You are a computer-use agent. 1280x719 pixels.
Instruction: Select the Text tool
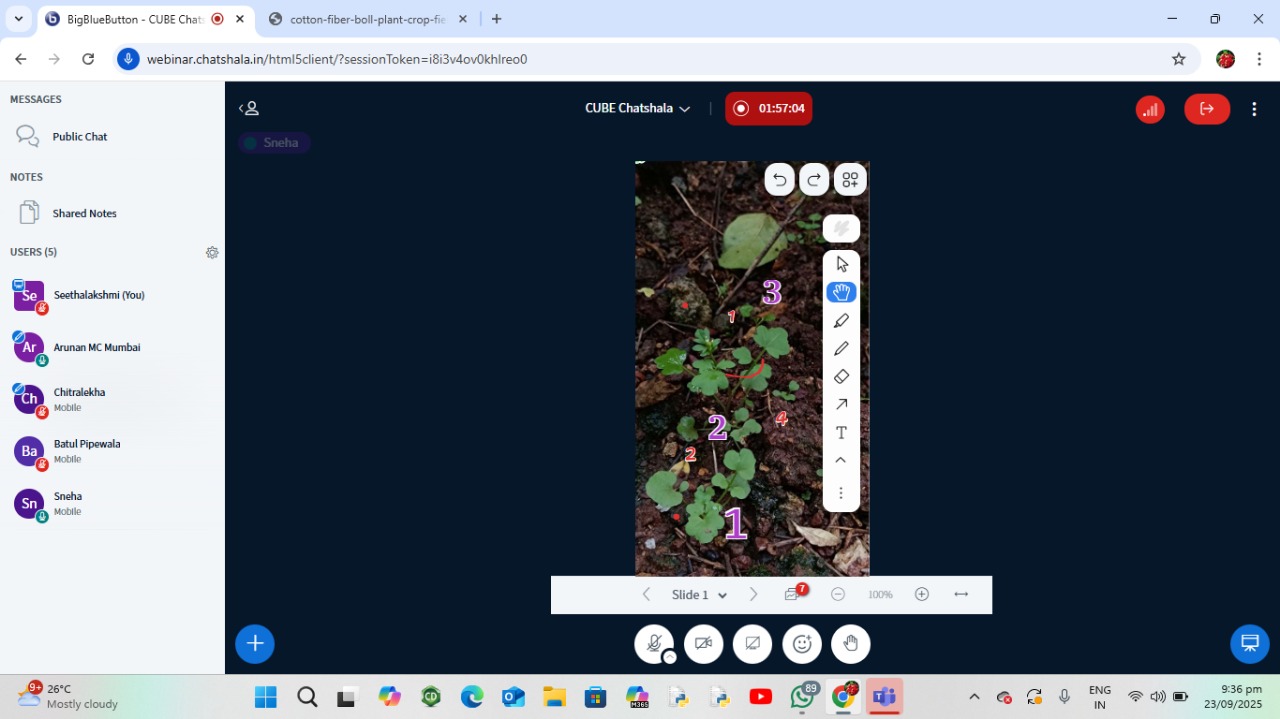(x=841, y=433)
